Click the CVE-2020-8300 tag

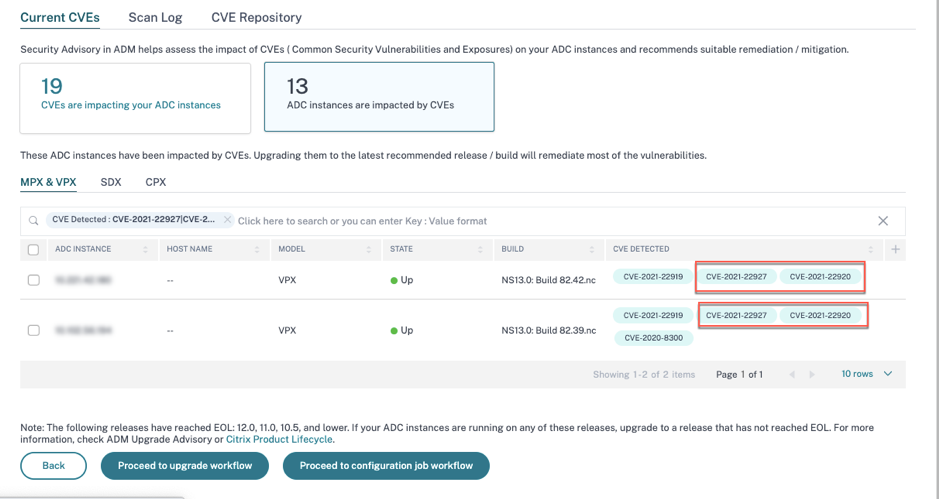(x=653, y=338)
